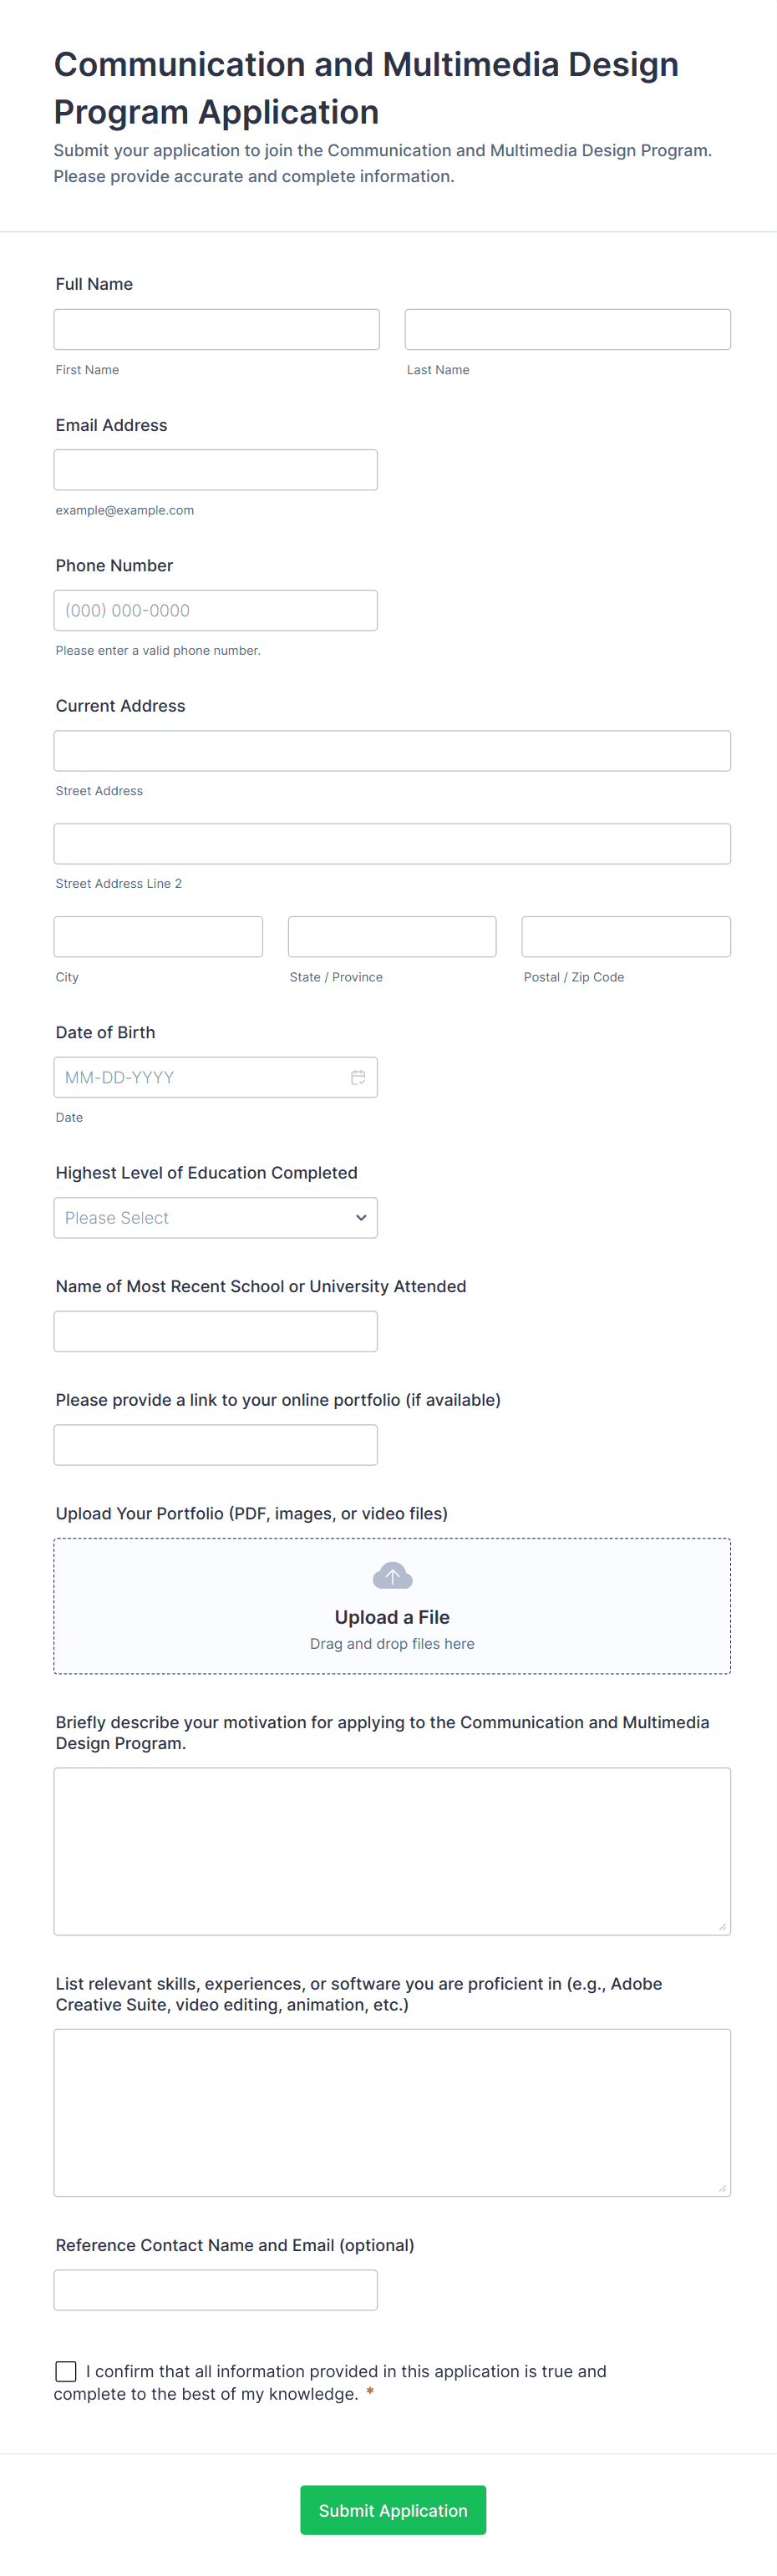Click the Phone Number field
The image size is (777, 2576).
click(215, 610)
